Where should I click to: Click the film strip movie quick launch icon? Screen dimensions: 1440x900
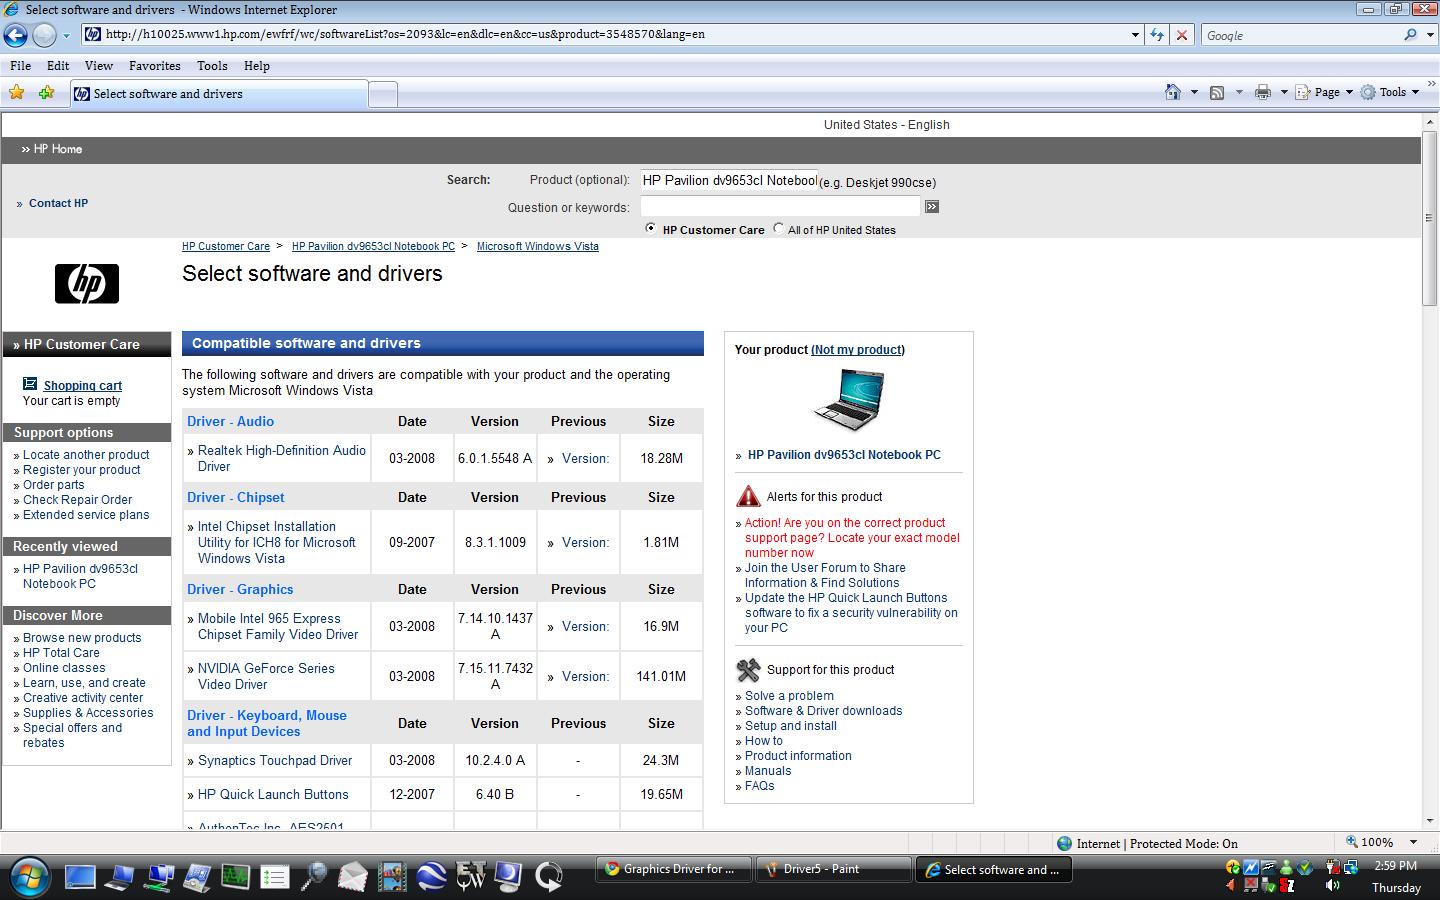point(392,877)
